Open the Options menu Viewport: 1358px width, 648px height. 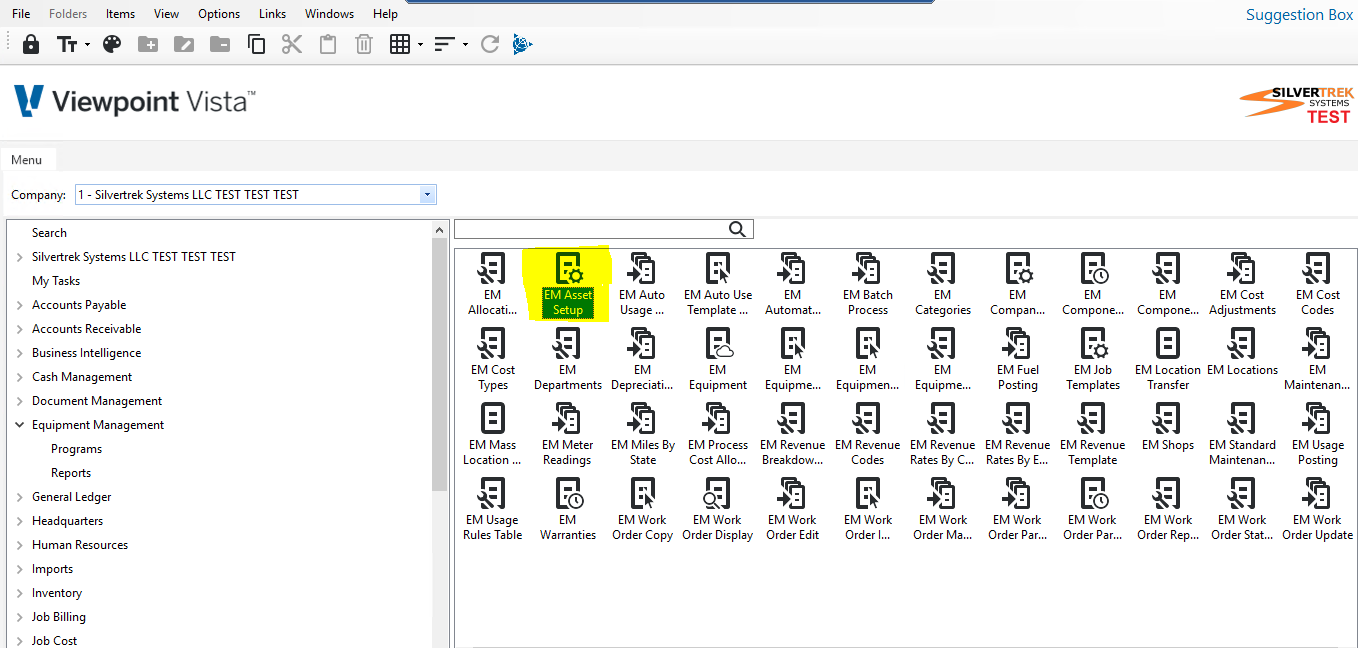tap(219, 14)
